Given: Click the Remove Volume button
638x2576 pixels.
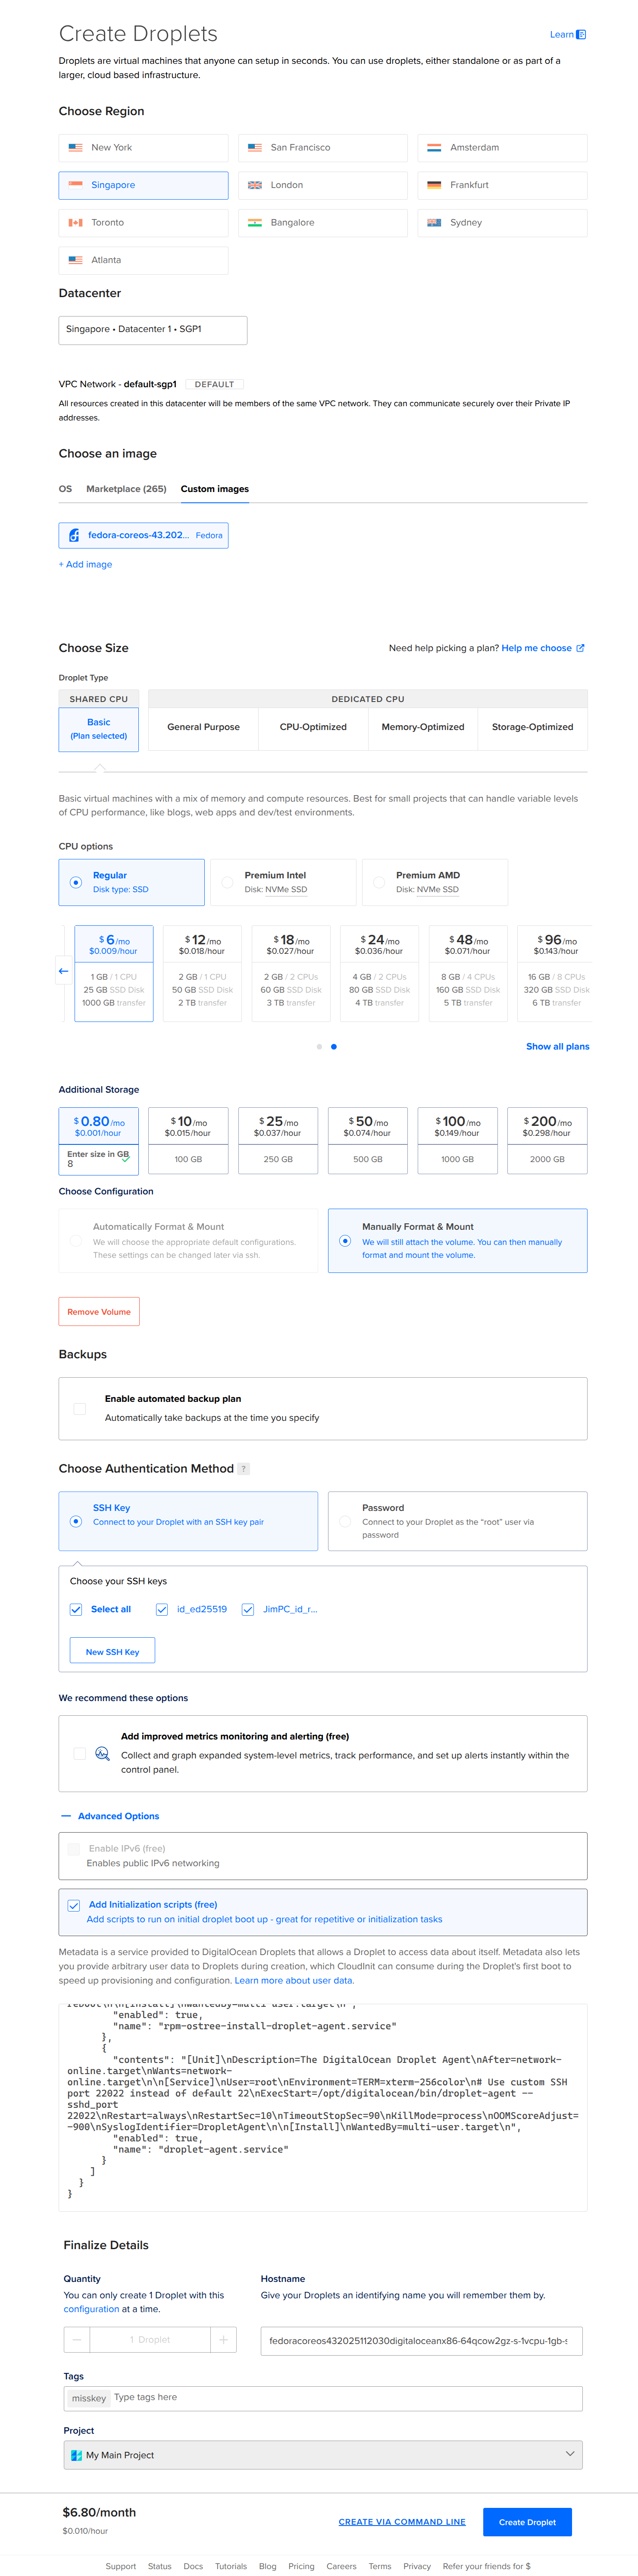Looking at the screenshot, I should click(99, 1312).
